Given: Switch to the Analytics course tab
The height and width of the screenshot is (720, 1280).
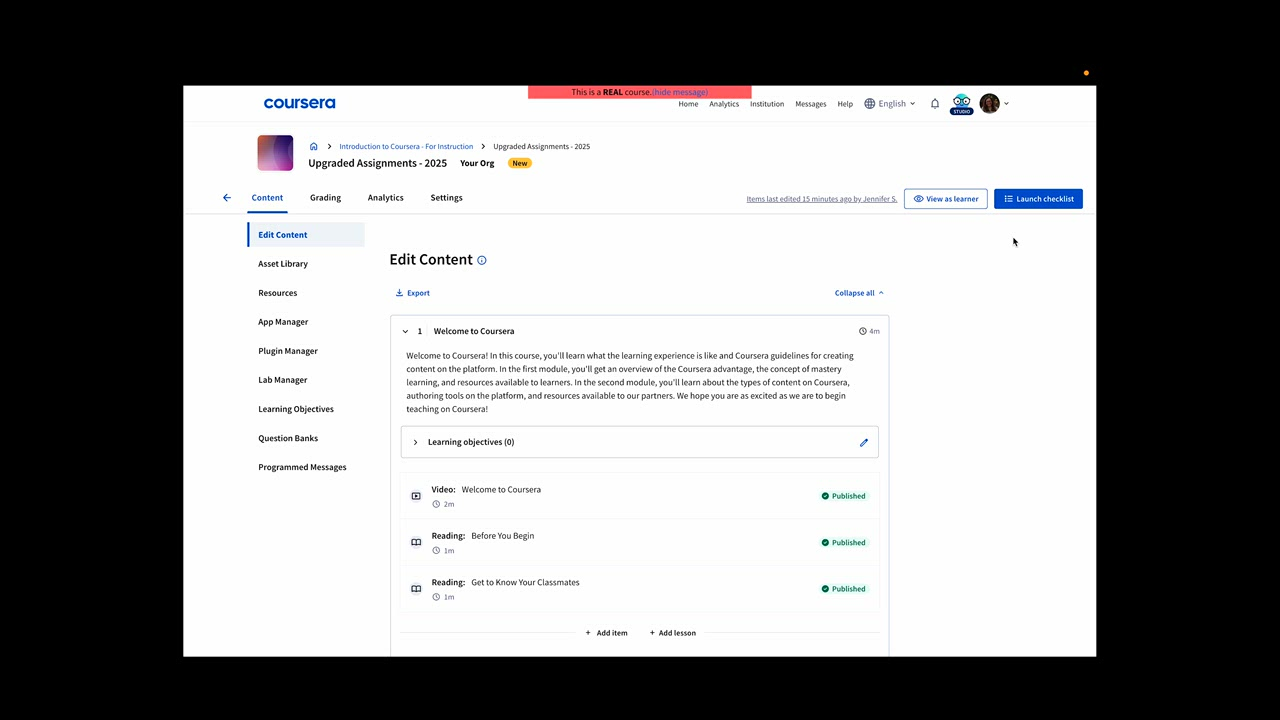Looking at the screenshot, I should (x=385, y=198).
